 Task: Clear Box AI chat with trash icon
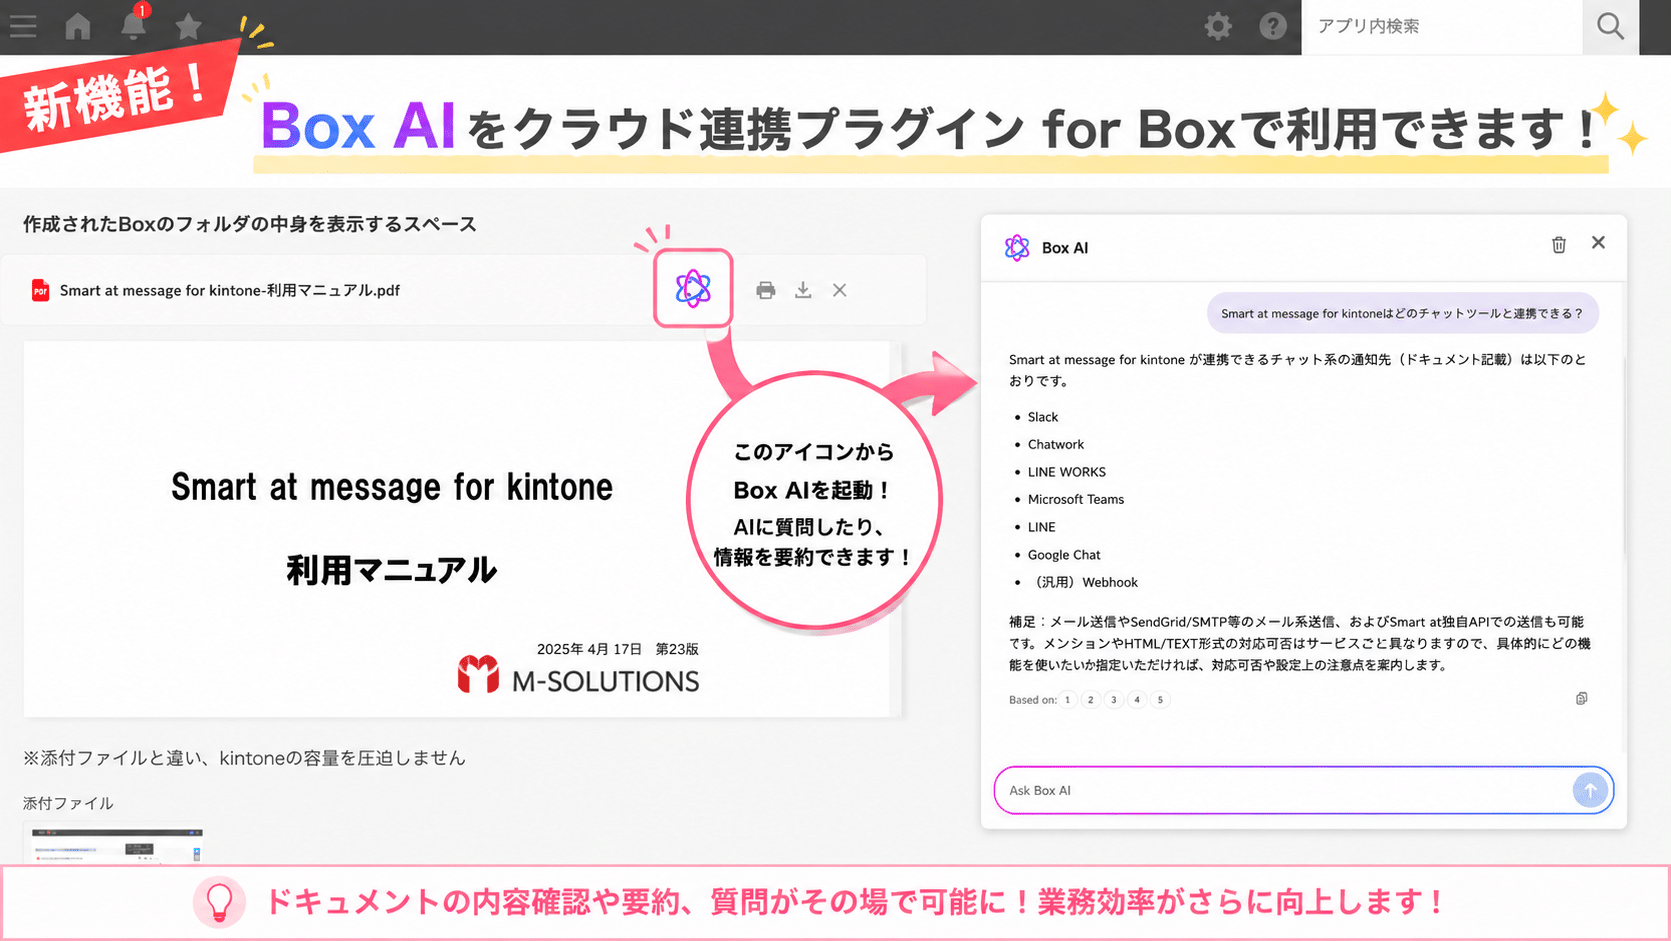[1558, 245]
